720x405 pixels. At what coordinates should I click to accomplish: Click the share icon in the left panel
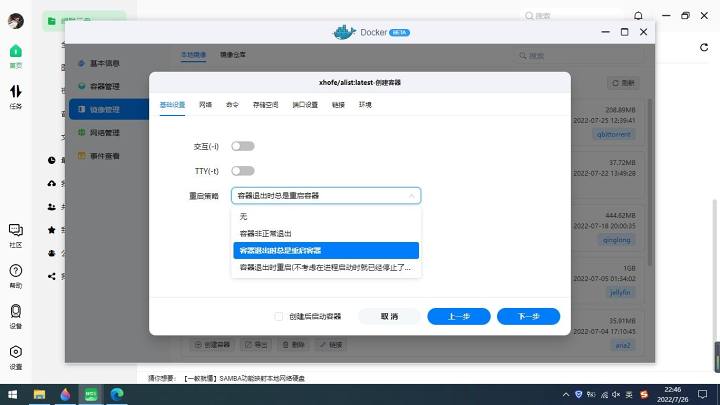tap(51, 276)
